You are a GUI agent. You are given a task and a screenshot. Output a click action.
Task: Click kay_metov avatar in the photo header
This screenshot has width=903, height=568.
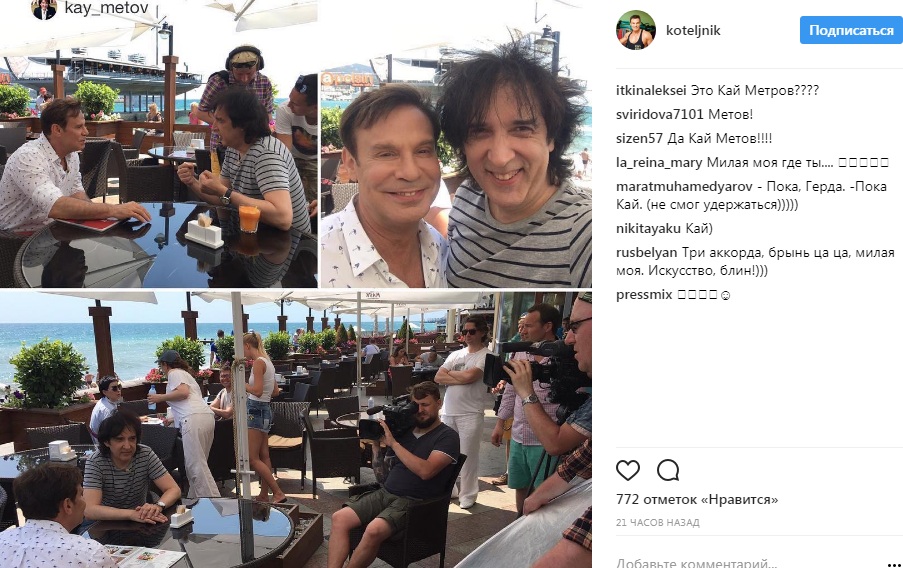click(x=44, y=8)
